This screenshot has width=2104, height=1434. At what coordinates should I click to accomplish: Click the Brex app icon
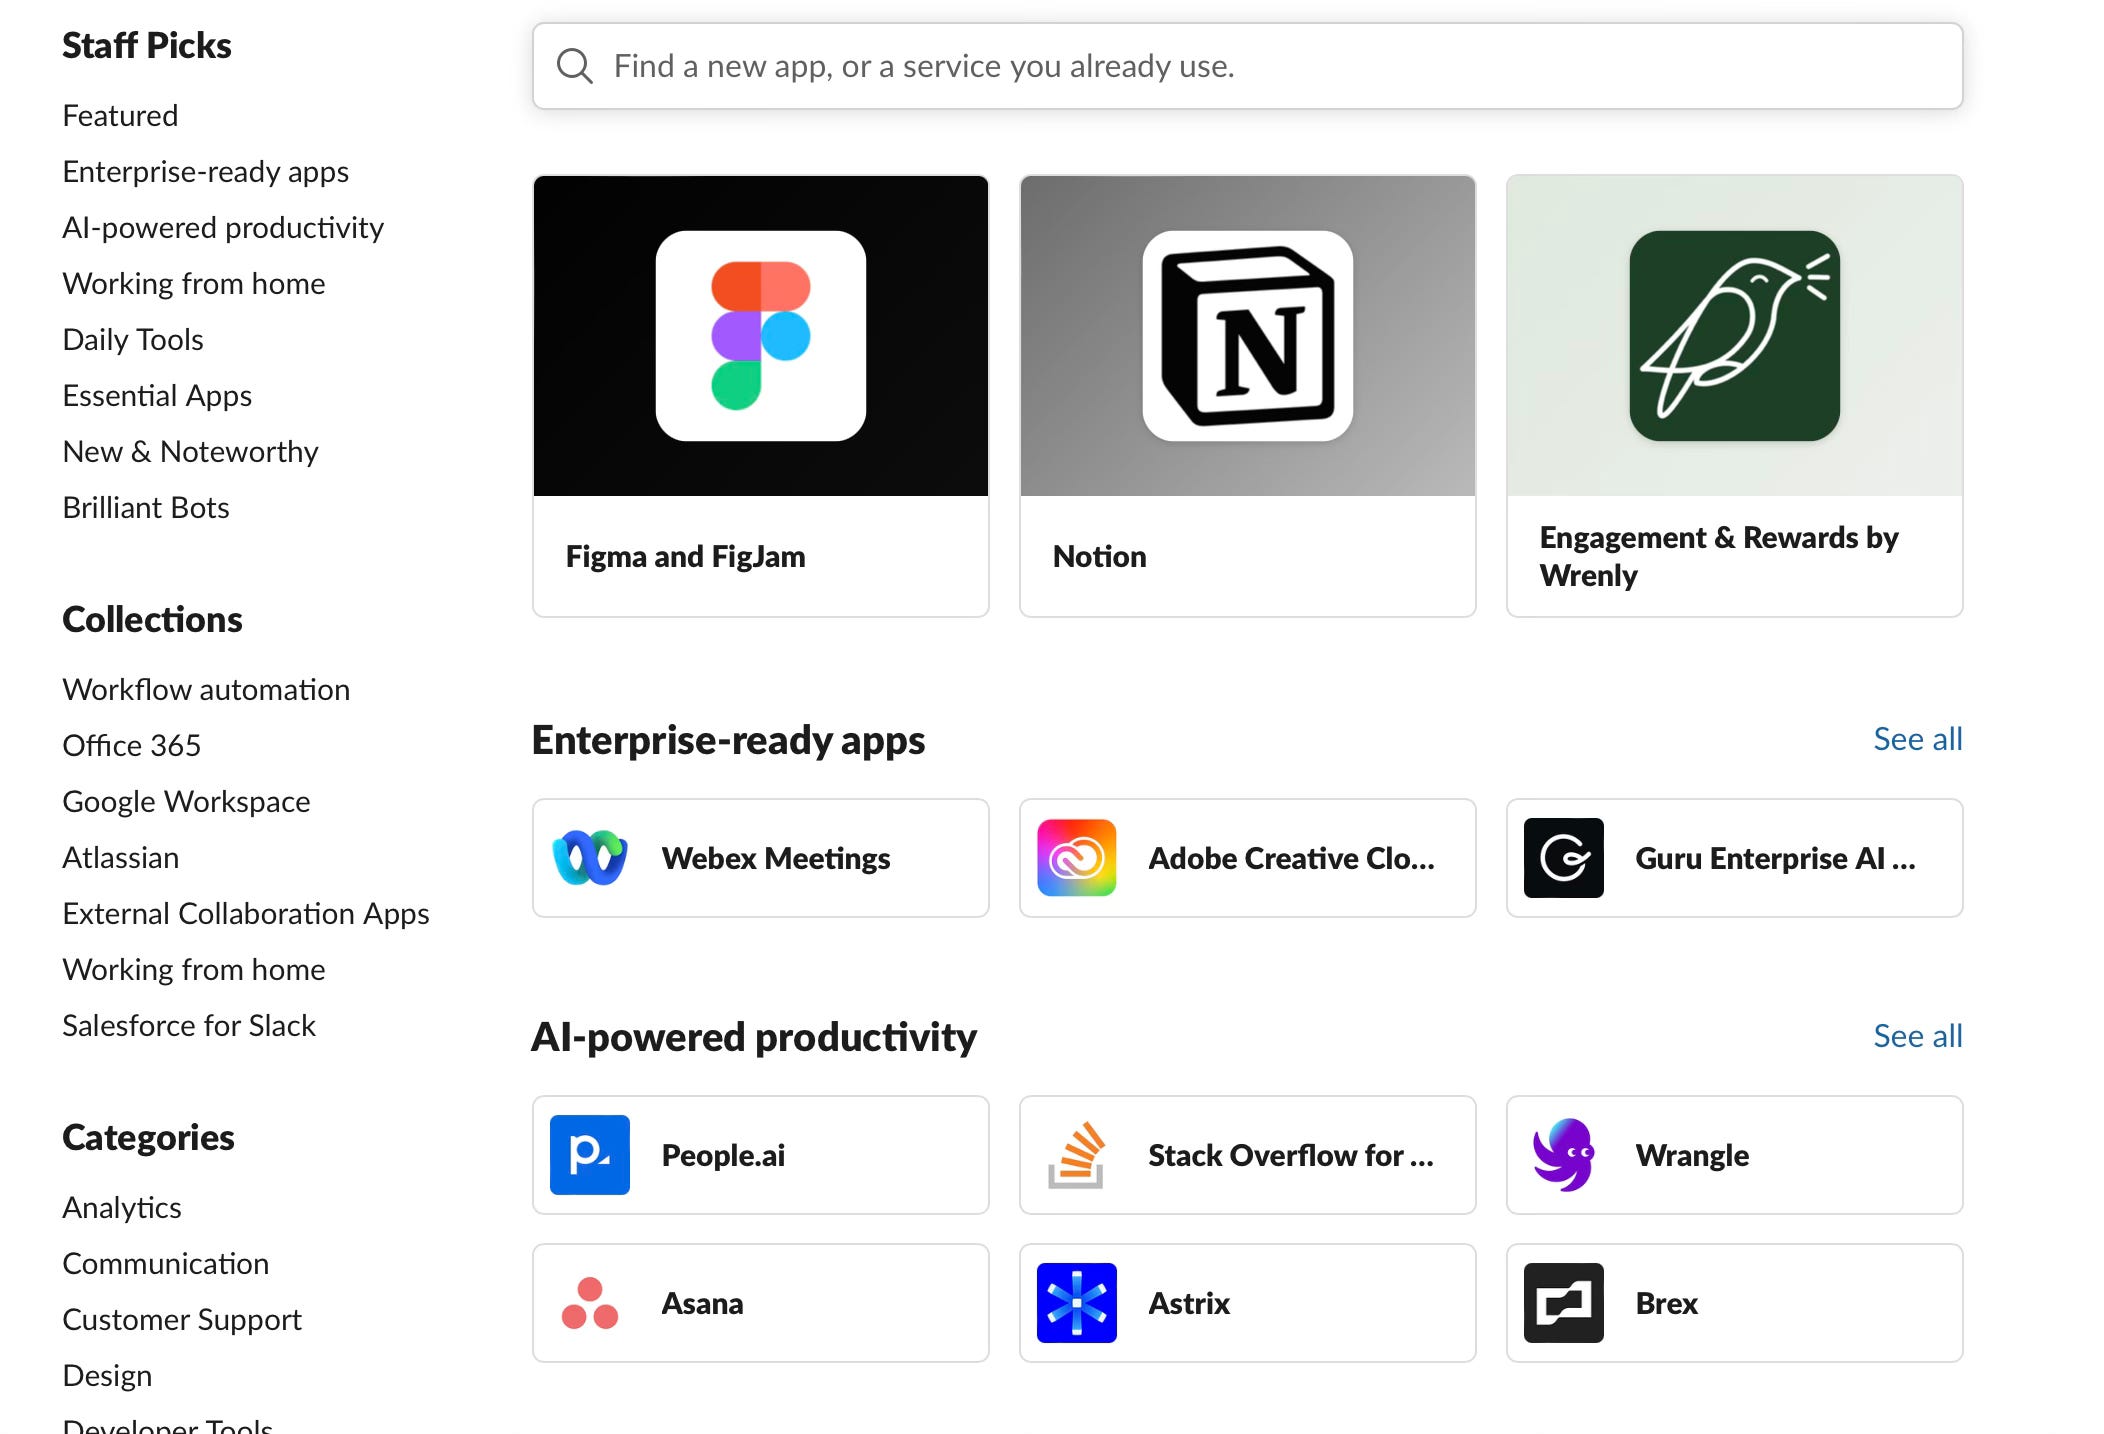(x=1564, y=1303)
